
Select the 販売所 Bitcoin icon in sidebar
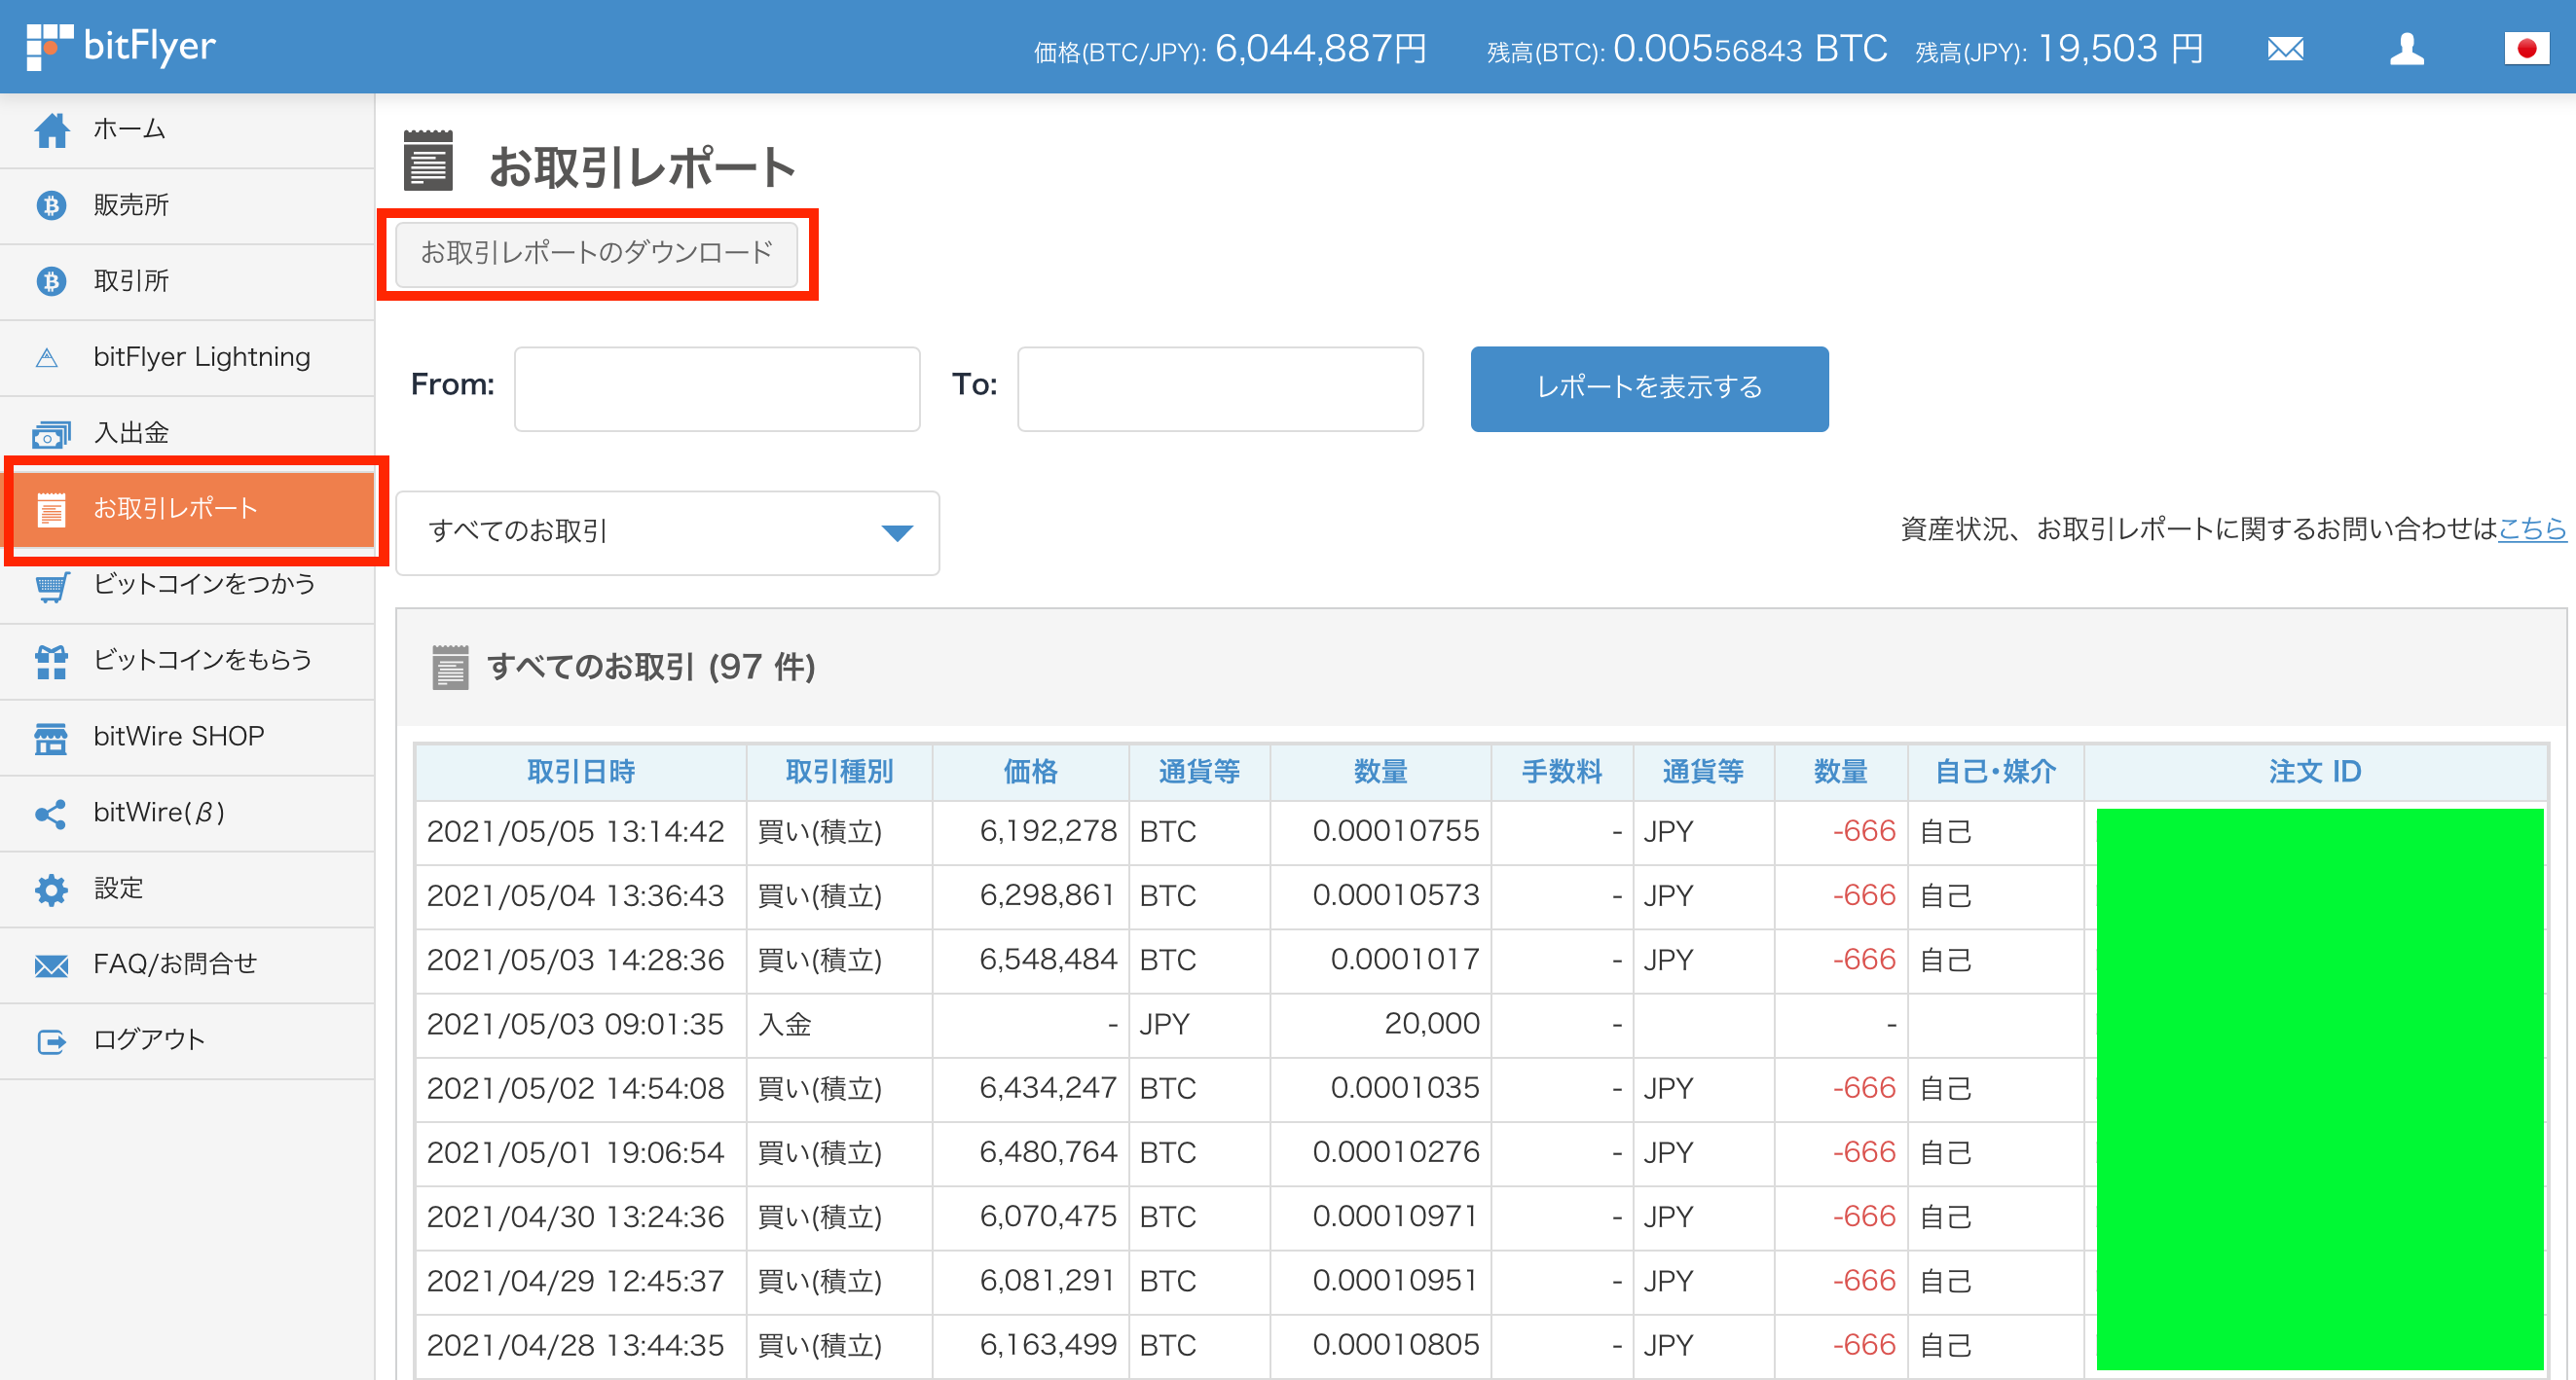pos(51,205)
